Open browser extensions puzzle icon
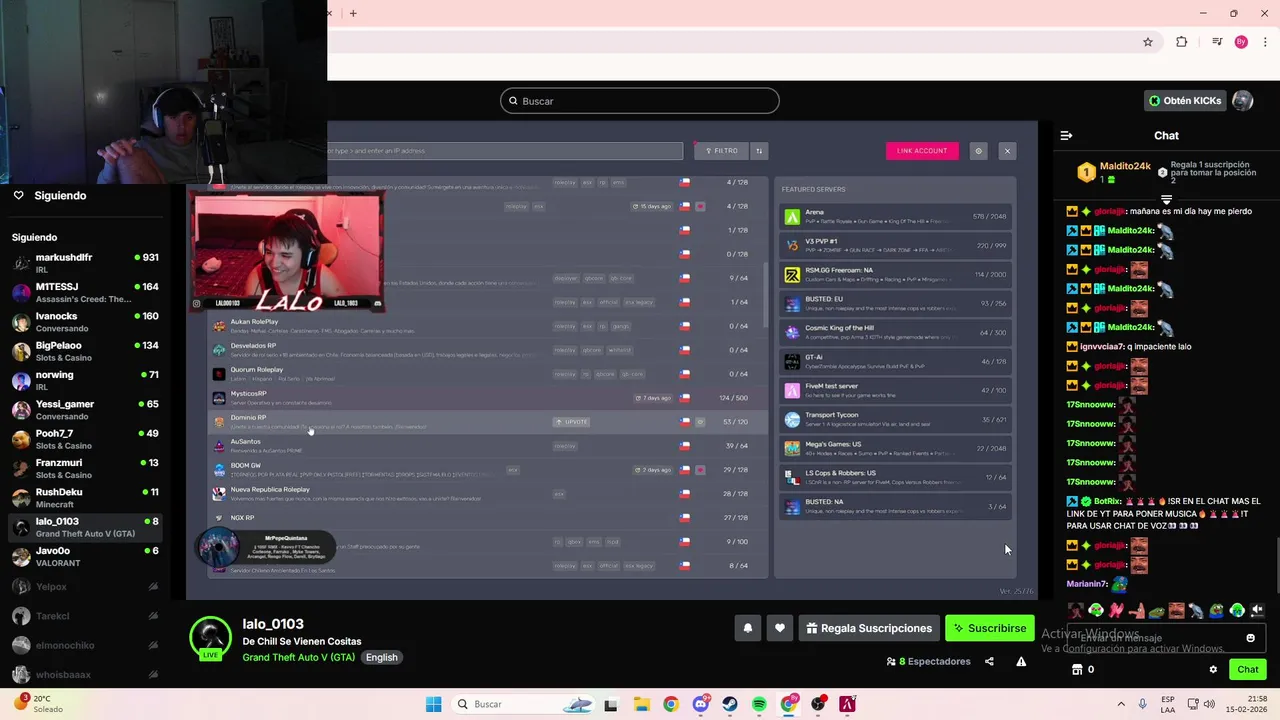Screen dimensions: 1280x720 point(1181,42)
